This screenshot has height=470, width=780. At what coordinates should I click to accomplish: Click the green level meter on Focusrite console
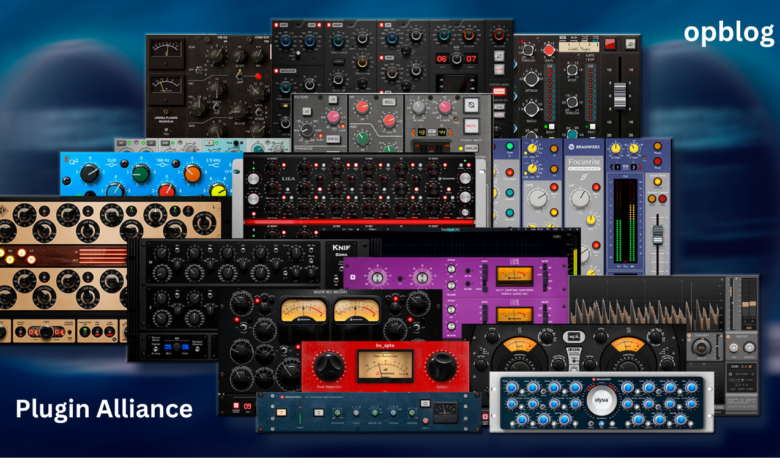tap(625, 221)
